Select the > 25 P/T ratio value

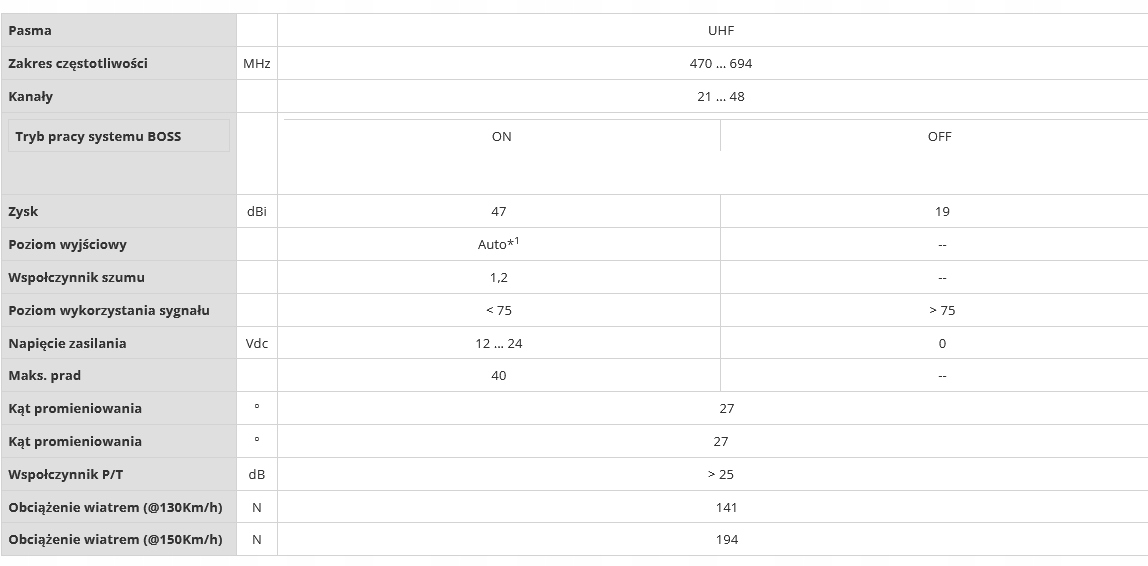point(720,474)
